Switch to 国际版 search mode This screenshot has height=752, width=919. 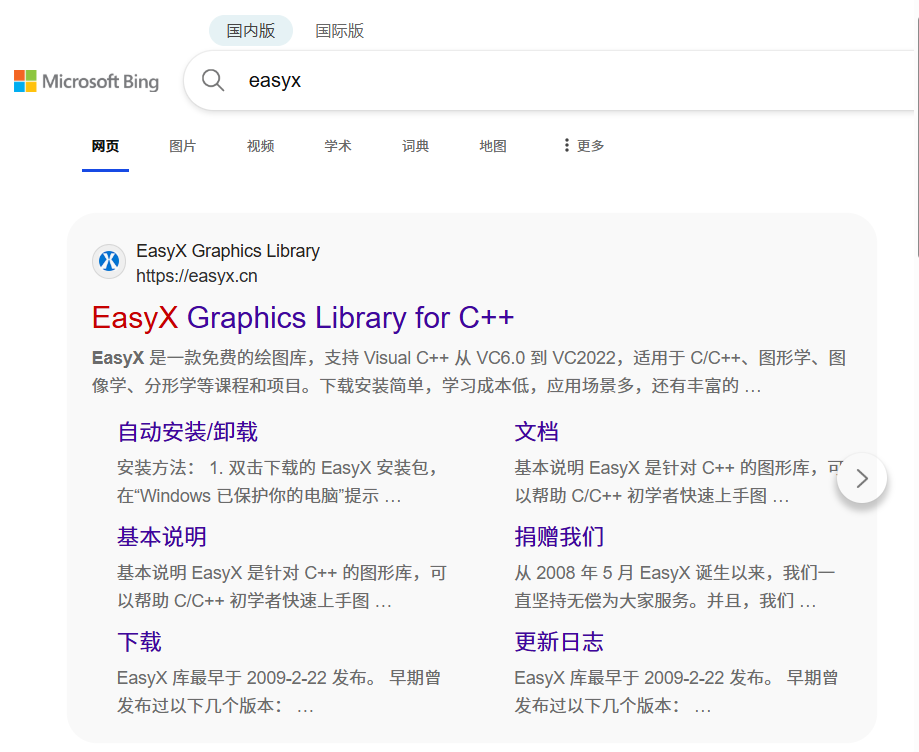[x=340, y=30]
